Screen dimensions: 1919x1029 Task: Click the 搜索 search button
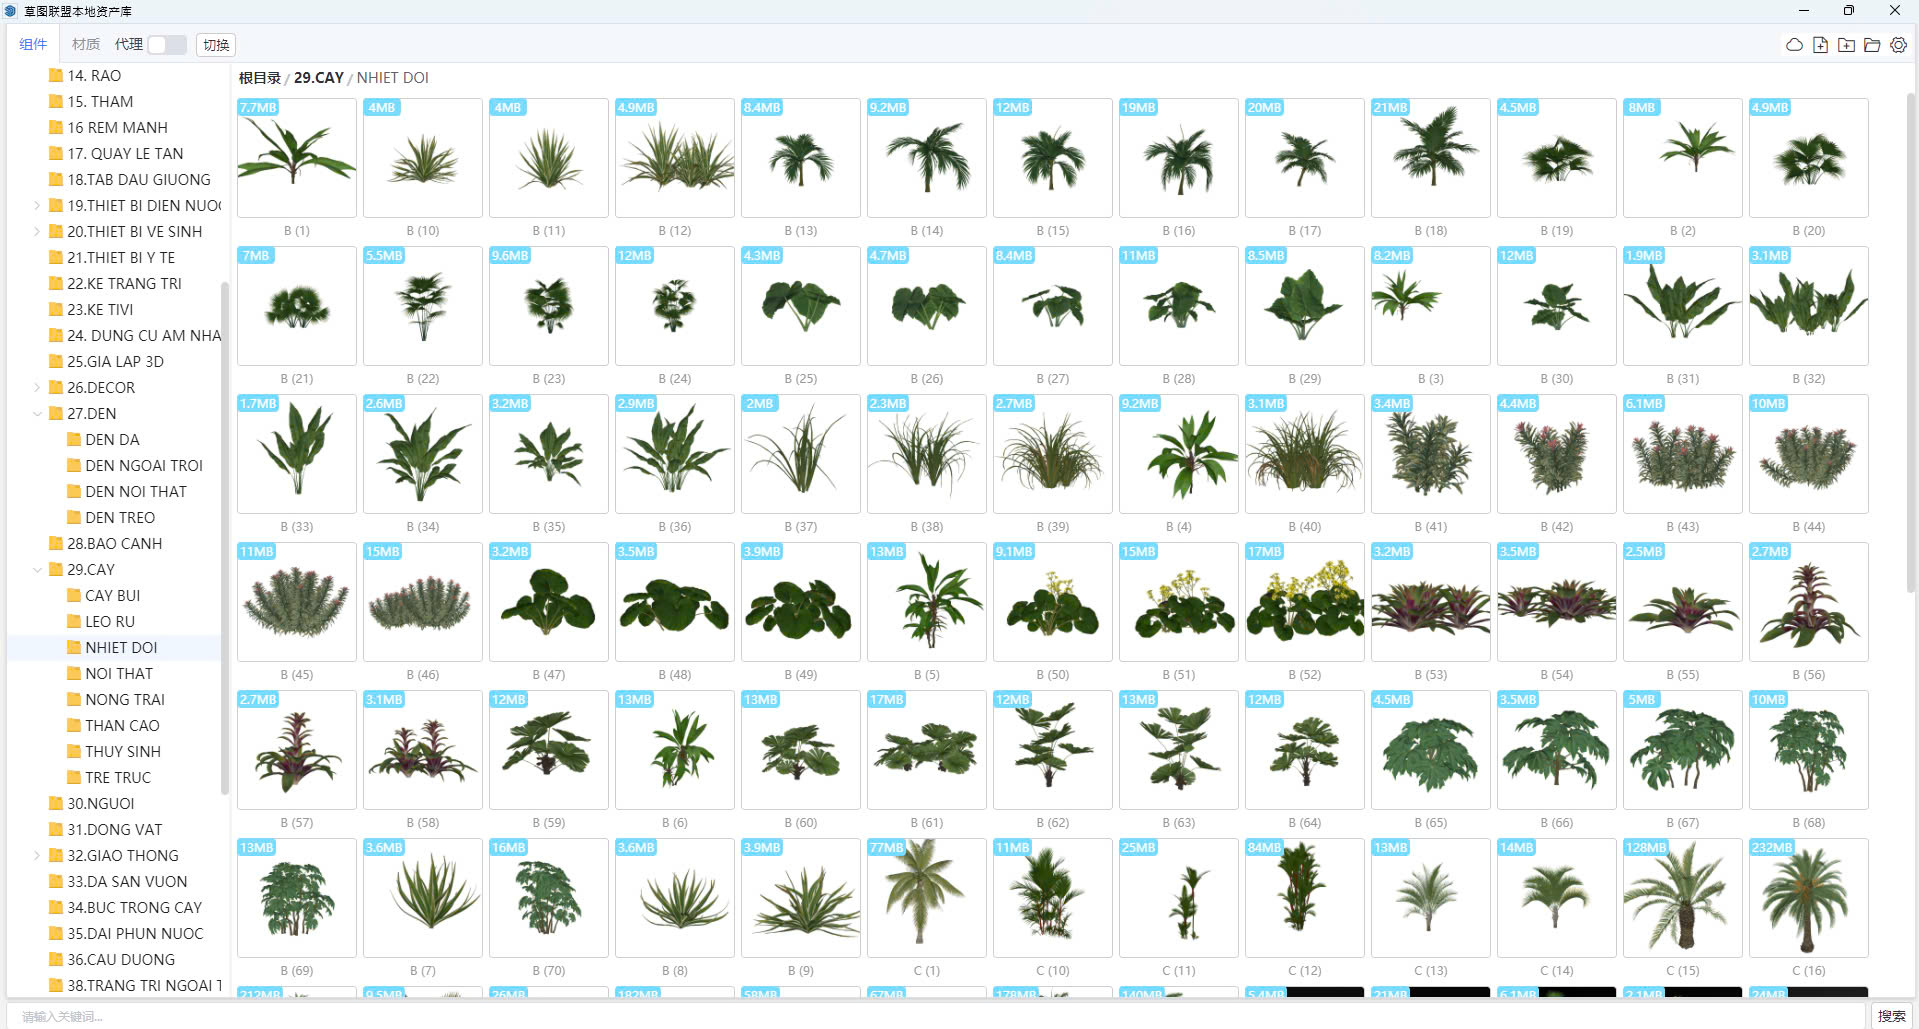point(1891,1016)
